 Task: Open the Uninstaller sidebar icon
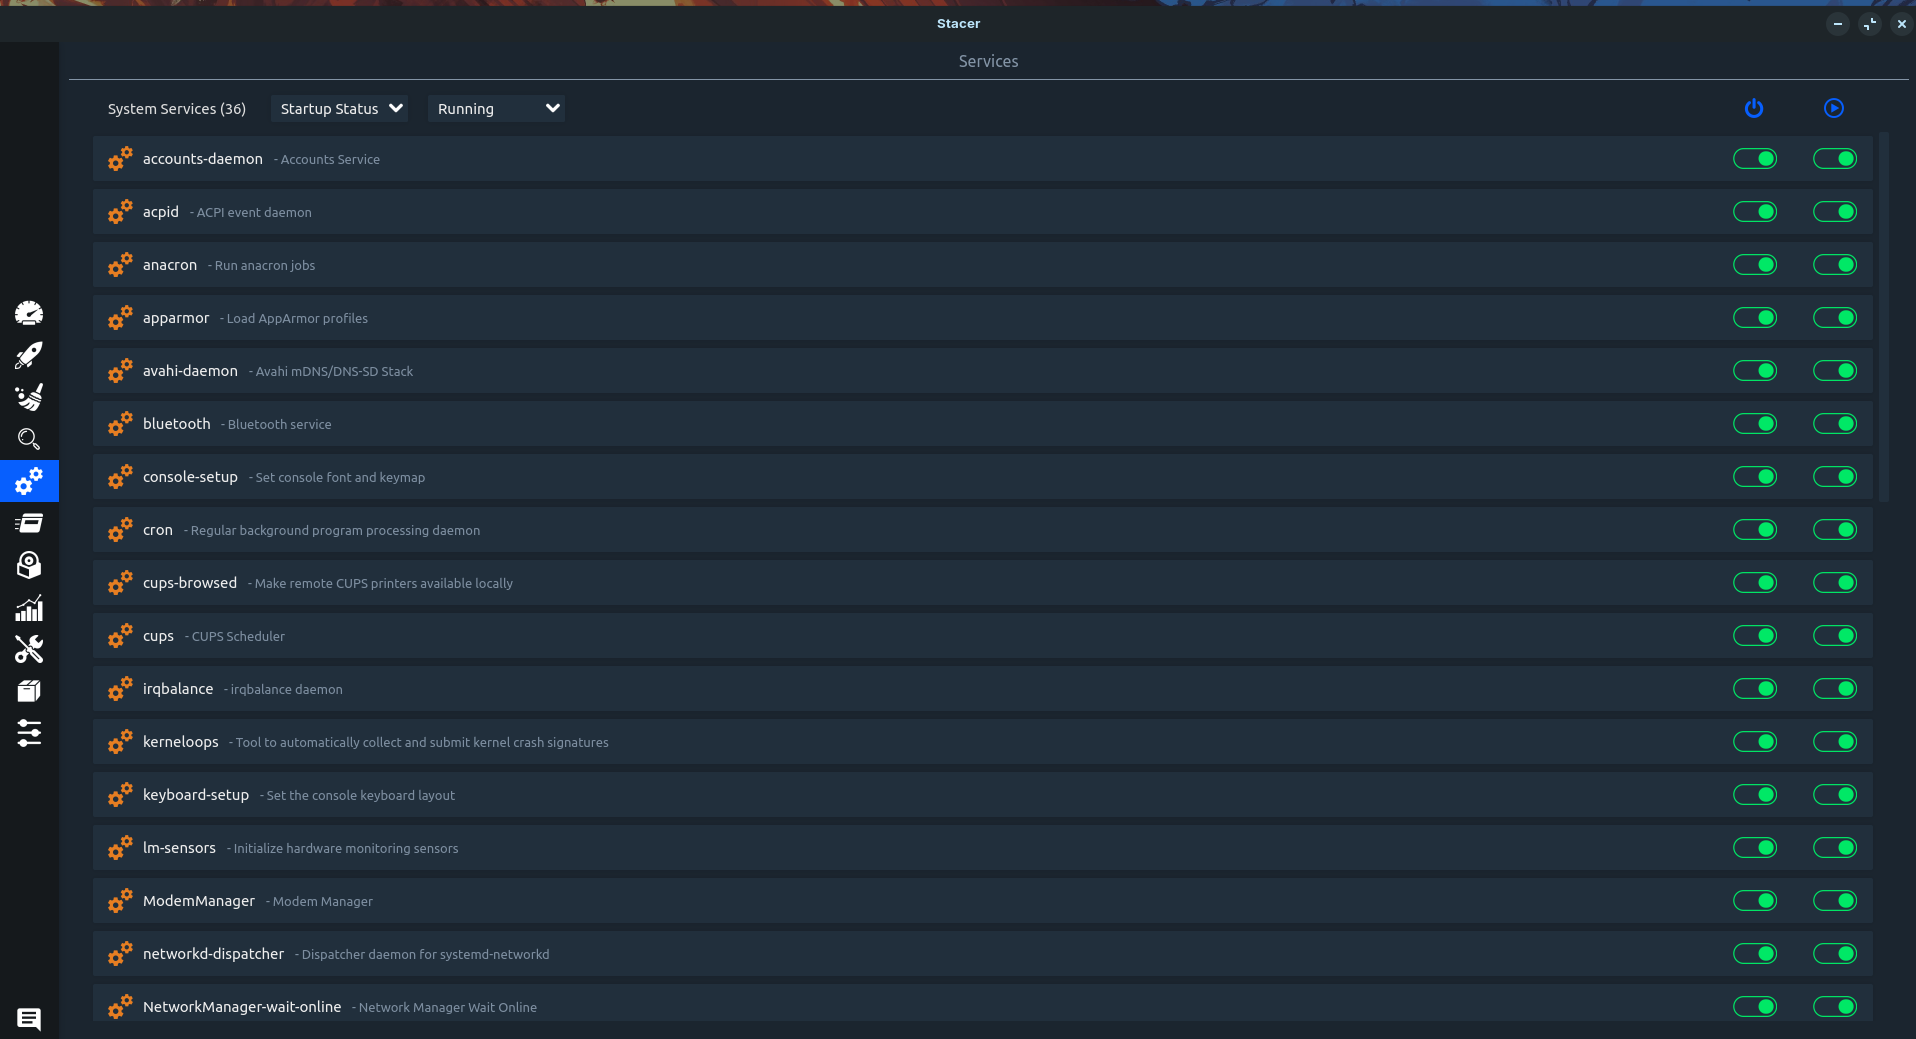tap(29, 565)
